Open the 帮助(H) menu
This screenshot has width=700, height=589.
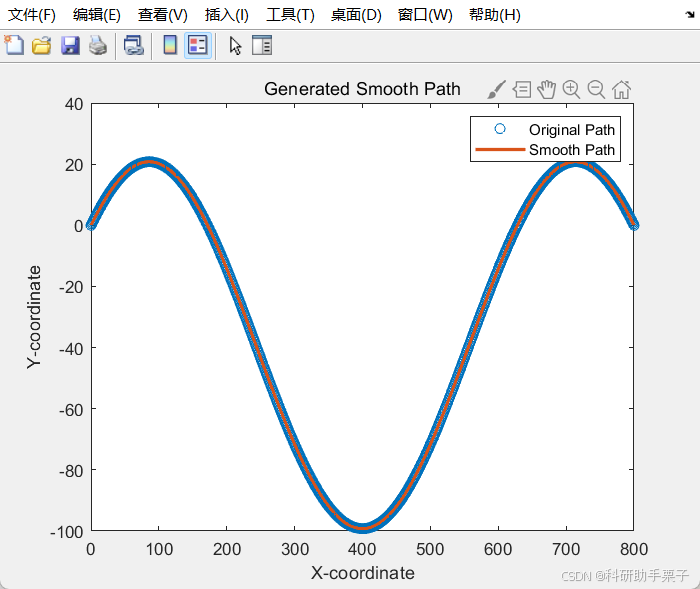click(x=495, y=15)
